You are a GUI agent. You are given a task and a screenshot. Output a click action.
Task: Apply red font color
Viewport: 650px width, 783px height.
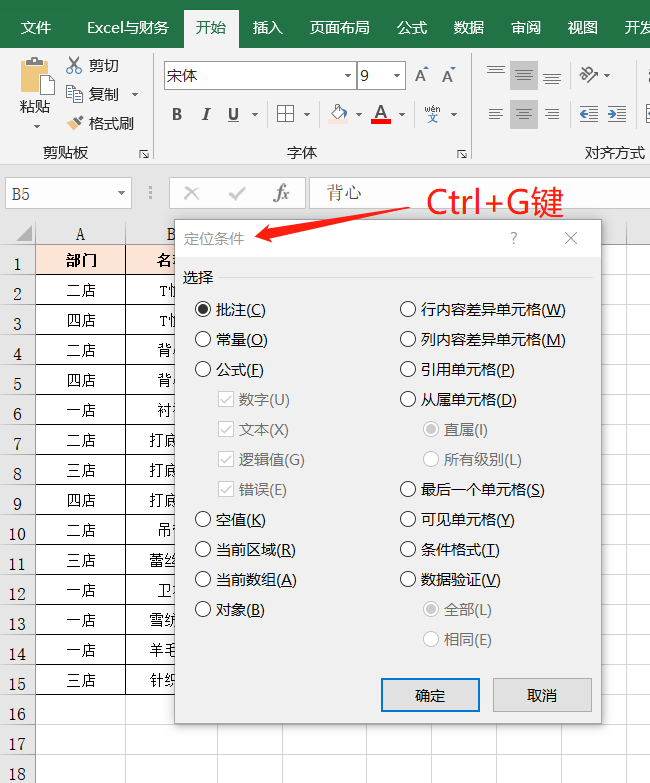[381, 114]
